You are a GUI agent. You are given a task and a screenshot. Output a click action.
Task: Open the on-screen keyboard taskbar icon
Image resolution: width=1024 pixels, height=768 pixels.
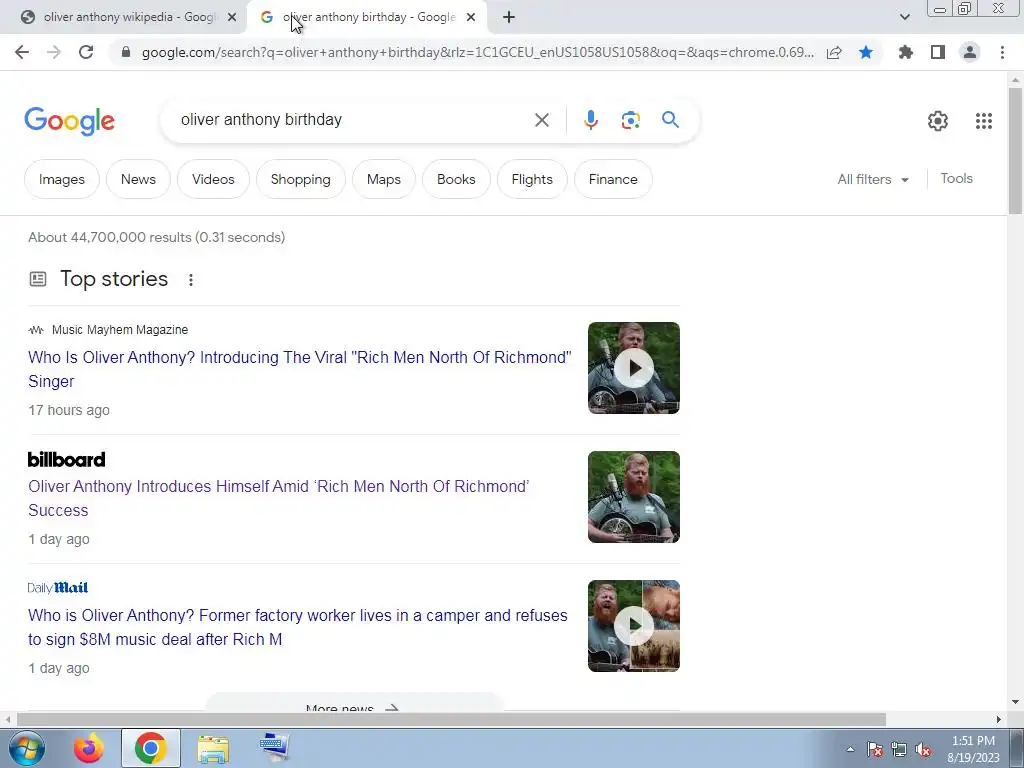(x=275, y=748)
